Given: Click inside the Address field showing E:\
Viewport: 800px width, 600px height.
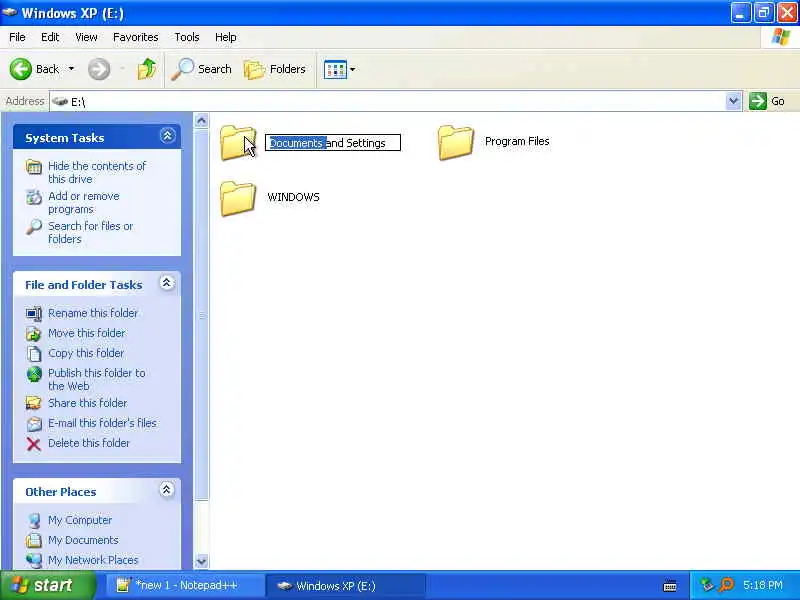Looking at the screenshot, I should coord(388,102).
